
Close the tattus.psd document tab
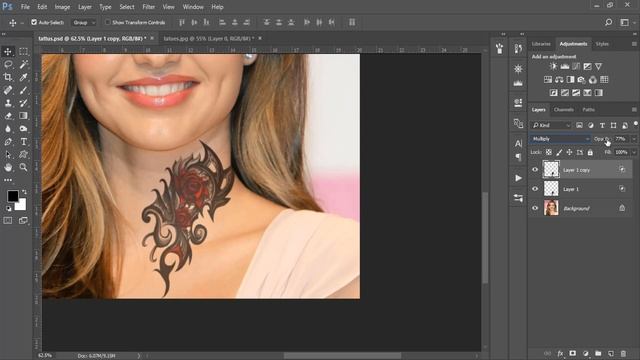(x=152, y=38)
